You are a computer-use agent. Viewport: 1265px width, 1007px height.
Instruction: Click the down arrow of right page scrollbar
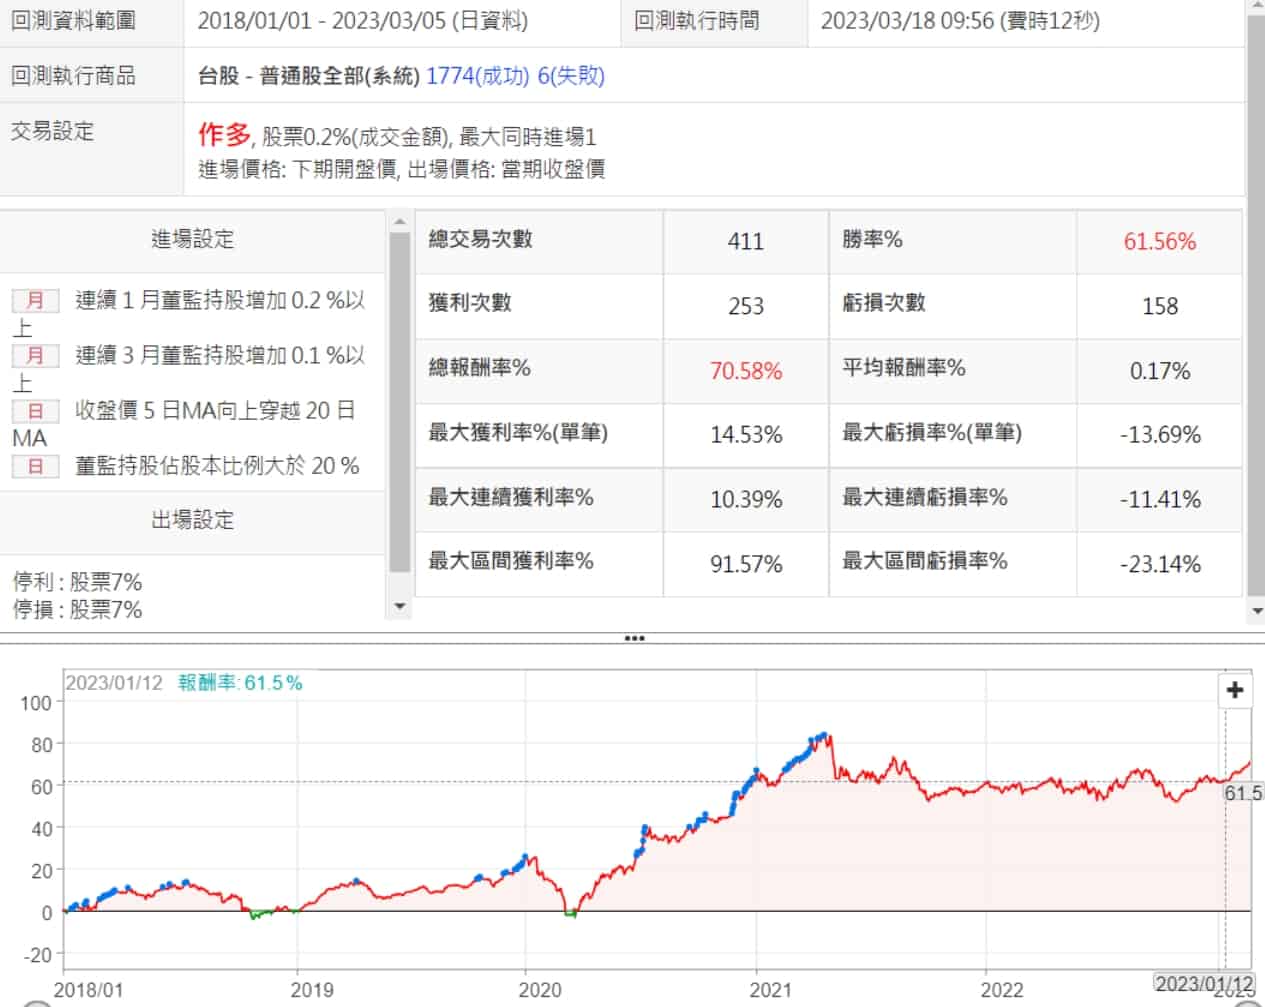1256,611
